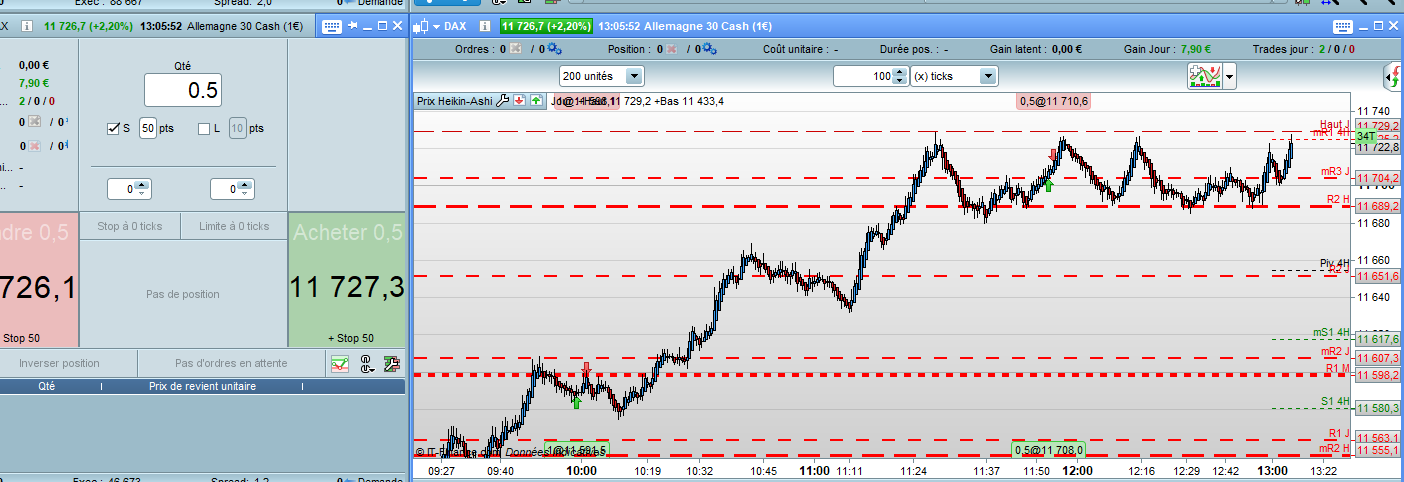The width and height of the screenshot is (1404, 482).
Task: Open chart display icon beside Pas d'ordres en attente
Action: [x=341, y=364]
